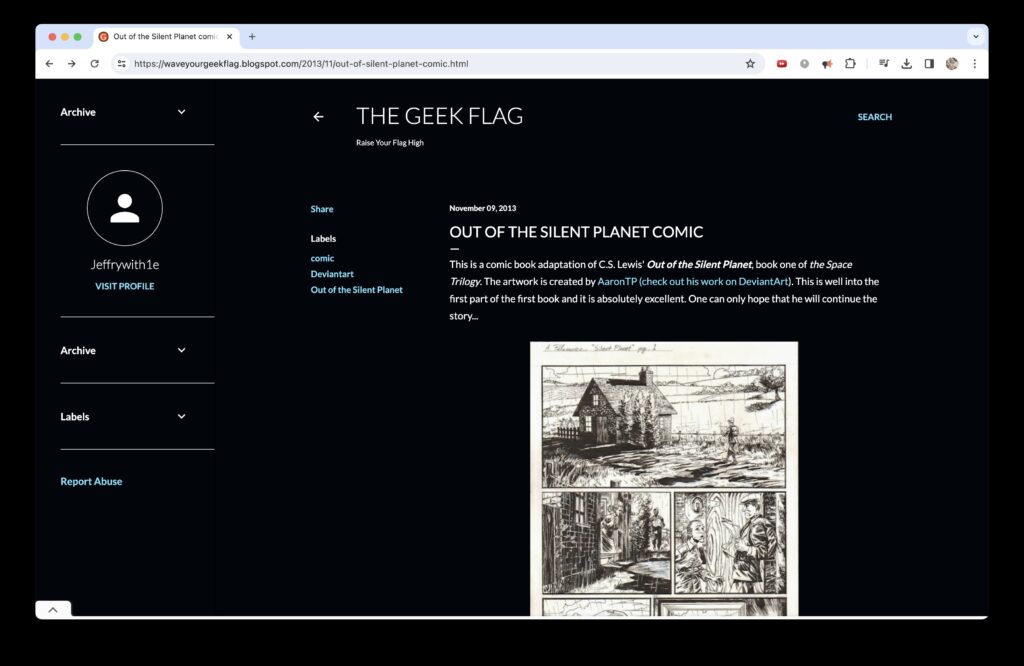Open a new browser tab
Screen dimensions: 1024x666
(252, 37)
